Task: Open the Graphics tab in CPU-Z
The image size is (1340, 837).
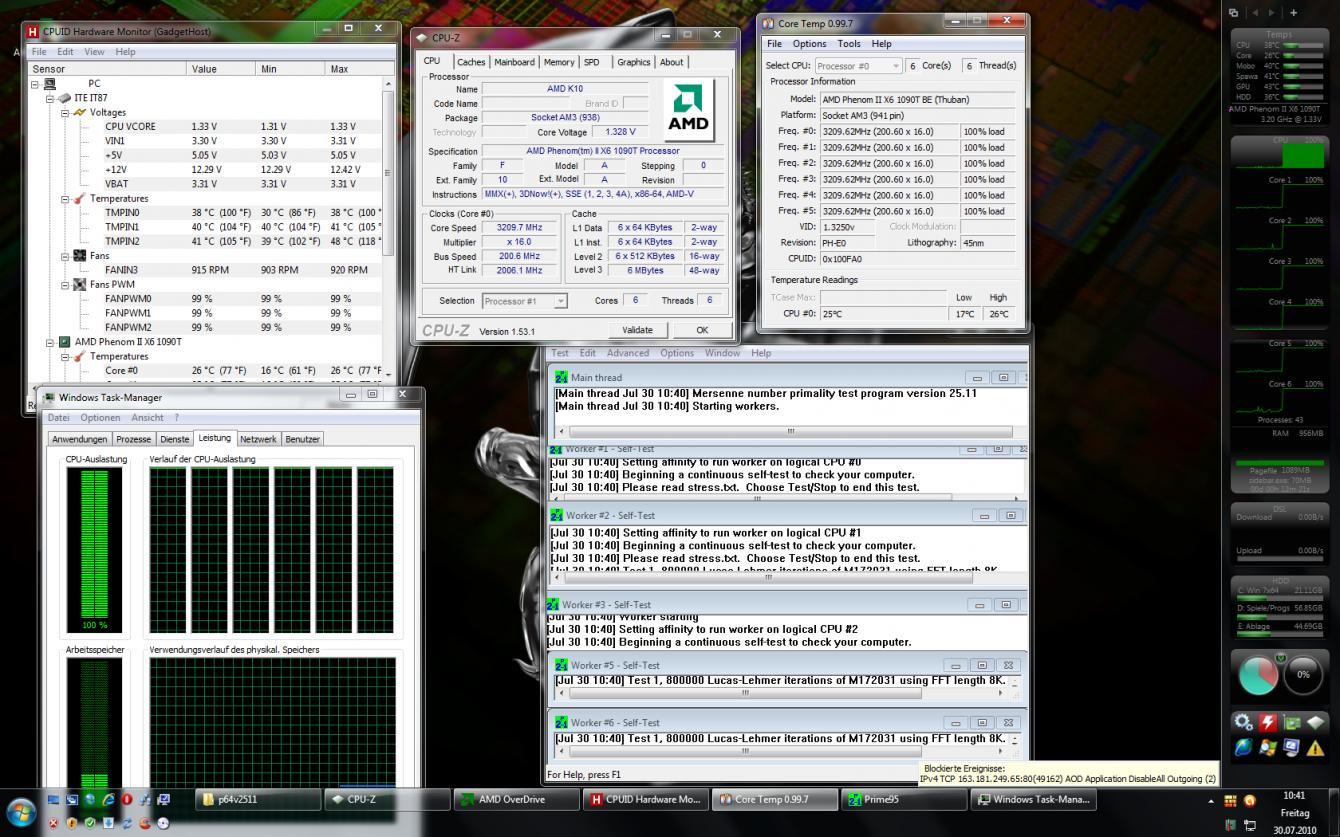Action: (x=633, y=62)
